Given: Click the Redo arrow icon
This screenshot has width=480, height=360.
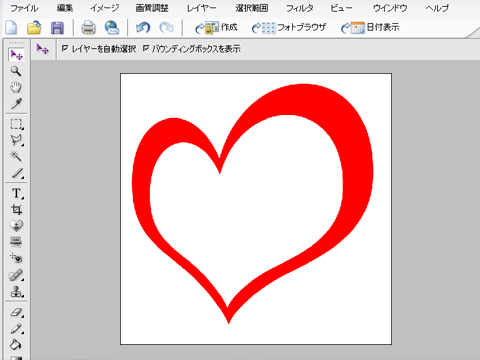Looking at the screenshot, I should point(166,28).
